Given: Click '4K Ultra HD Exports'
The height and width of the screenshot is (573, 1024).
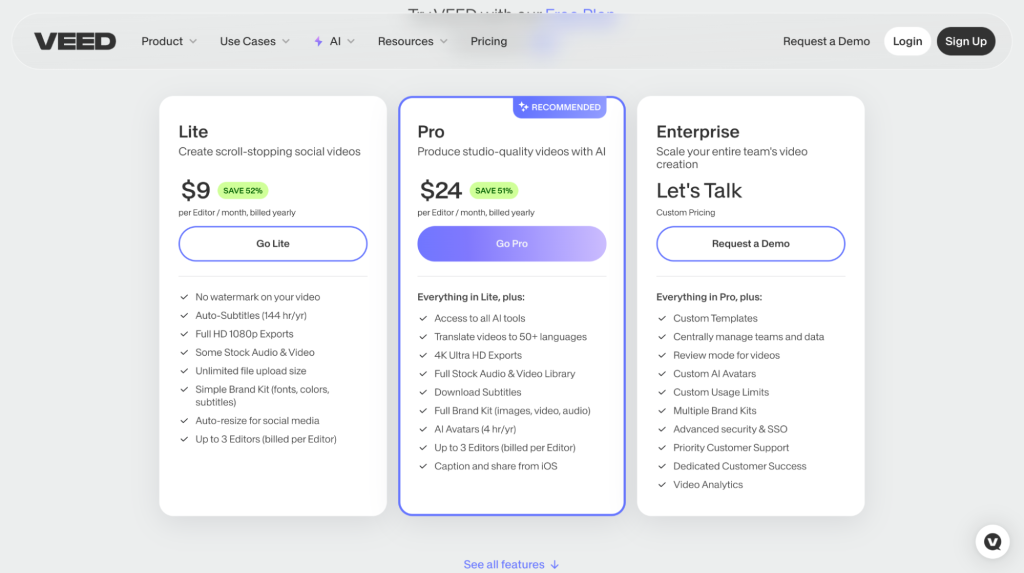Looking at the screenshot, I should point(478,355).
